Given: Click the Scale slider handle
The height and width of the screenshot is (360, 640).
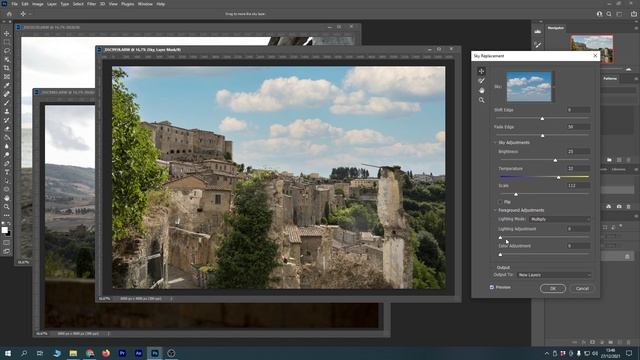Looking at the screenshot, I should coord(516,194).
